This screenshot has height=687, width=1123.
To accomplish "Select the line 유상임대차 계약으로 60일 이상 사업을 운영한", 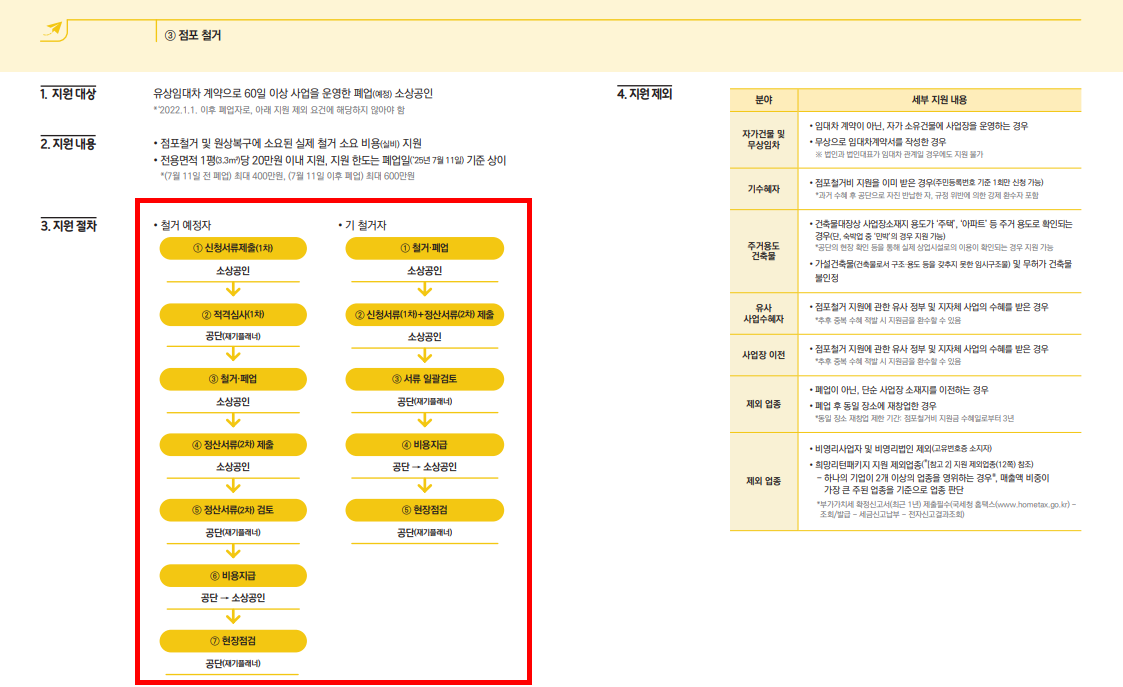I will tap(293, 94).
